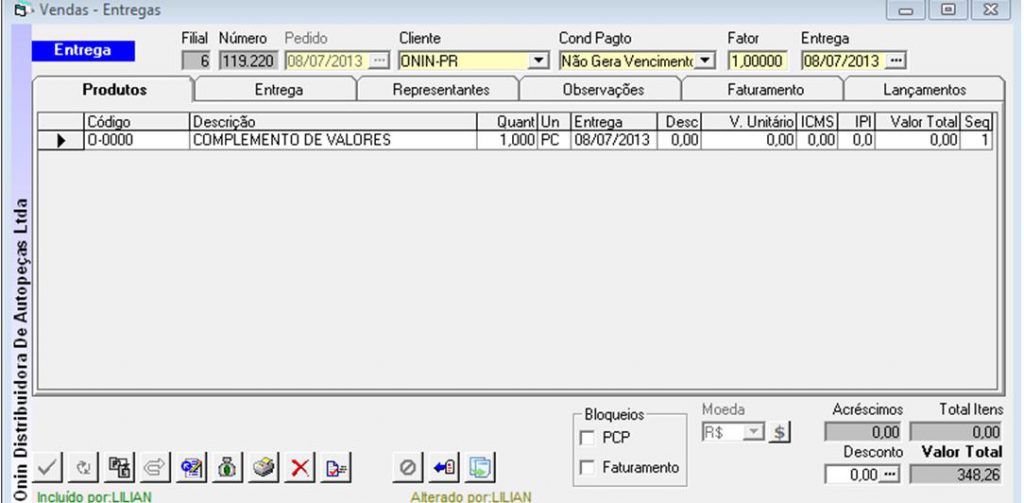The width and height of the screenshot is (1024, 503).
Task: Click the Acréscimos value field
Action: [x=863, y=432]
